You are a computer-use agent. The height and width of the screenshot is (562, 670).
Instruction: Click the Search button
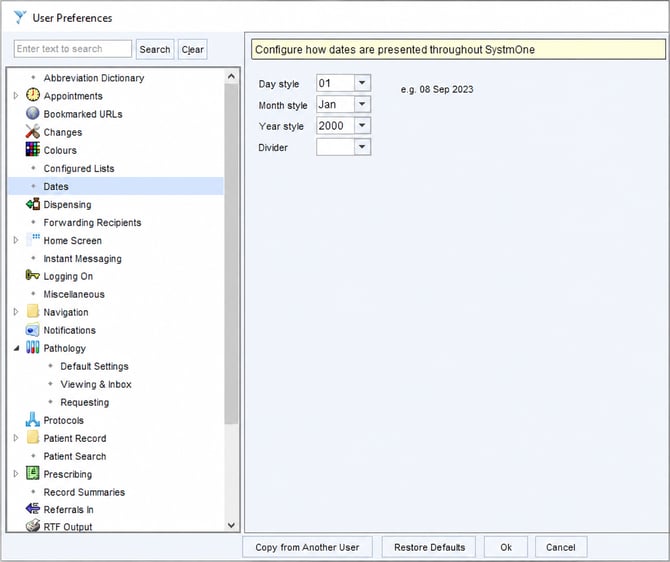click(x=155, y=49)
